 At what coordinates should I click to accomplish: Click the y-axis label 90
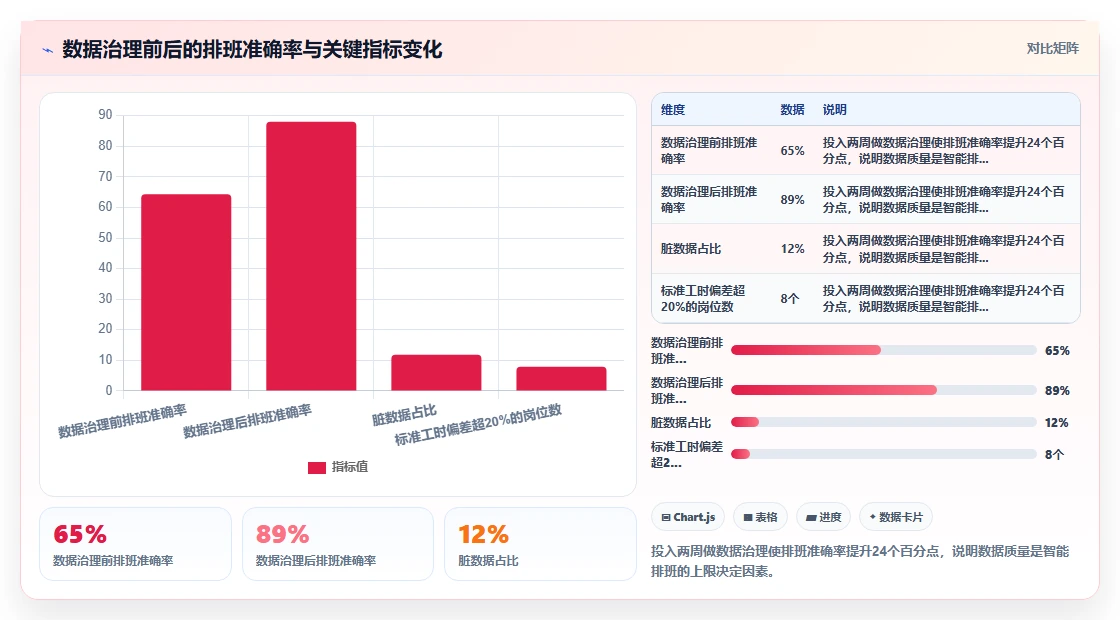106,115
